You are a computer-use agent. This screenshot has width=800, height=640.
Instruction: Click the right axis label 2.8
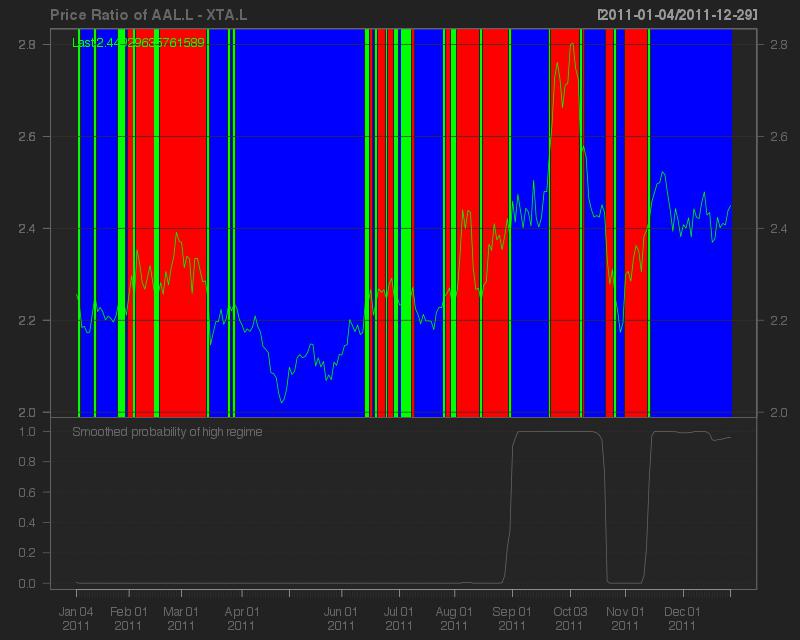[x=779, y=44]
